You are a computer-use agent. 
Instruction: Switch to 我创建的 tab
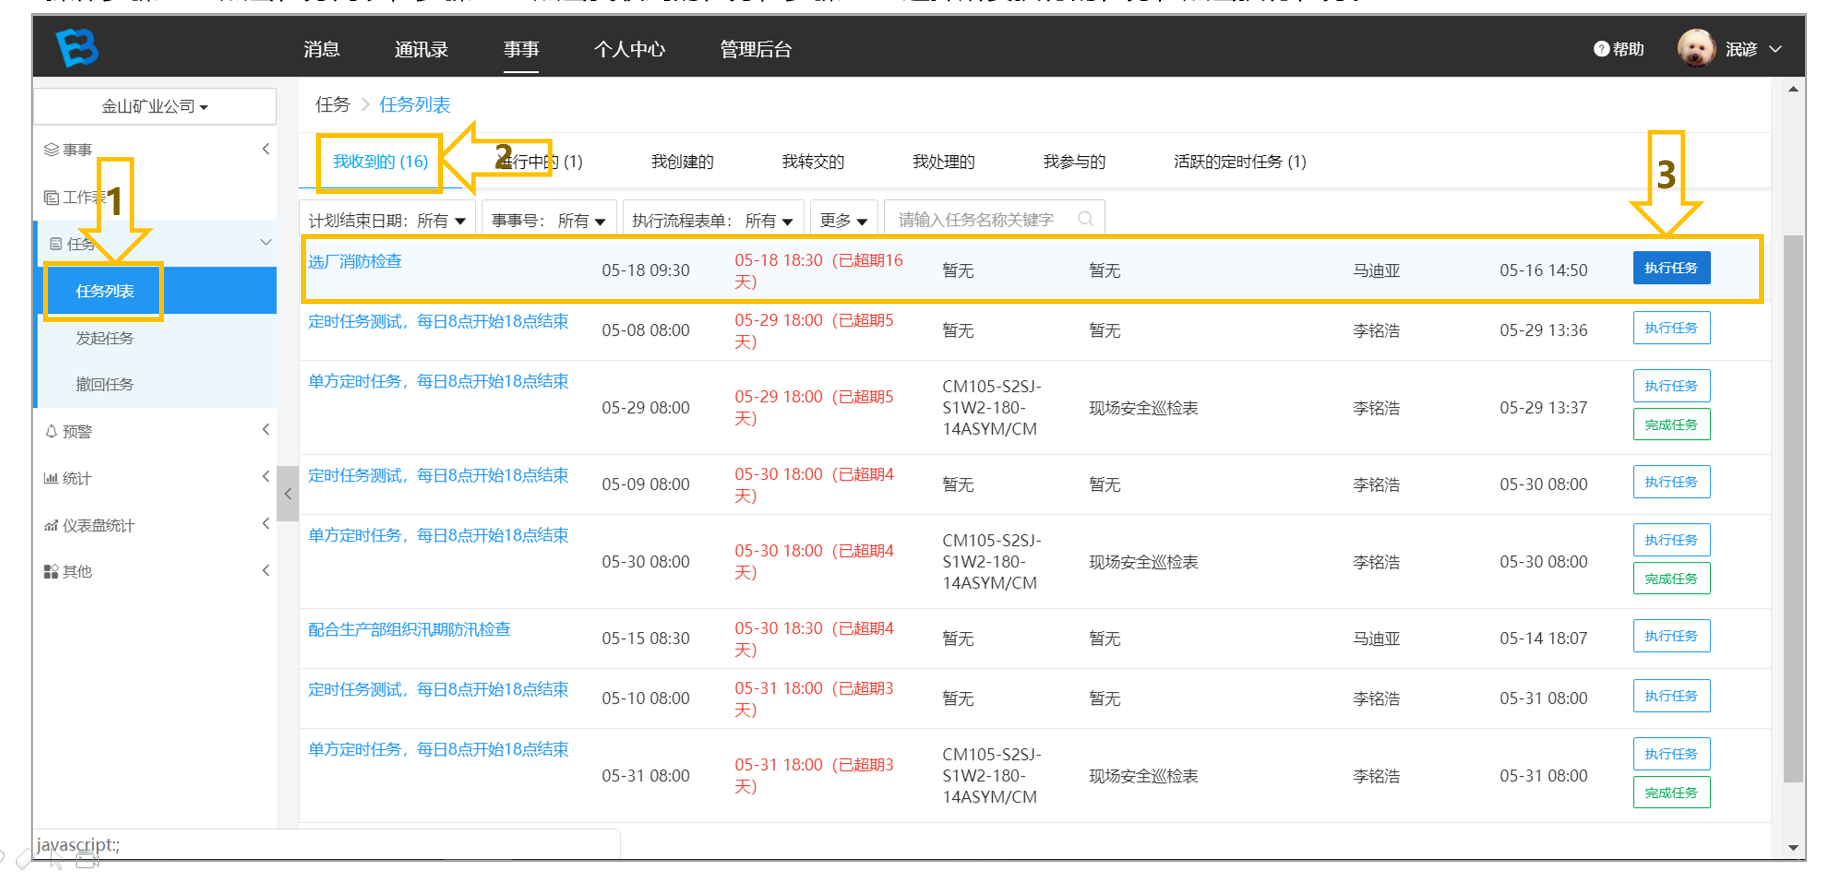pos(682,161)
